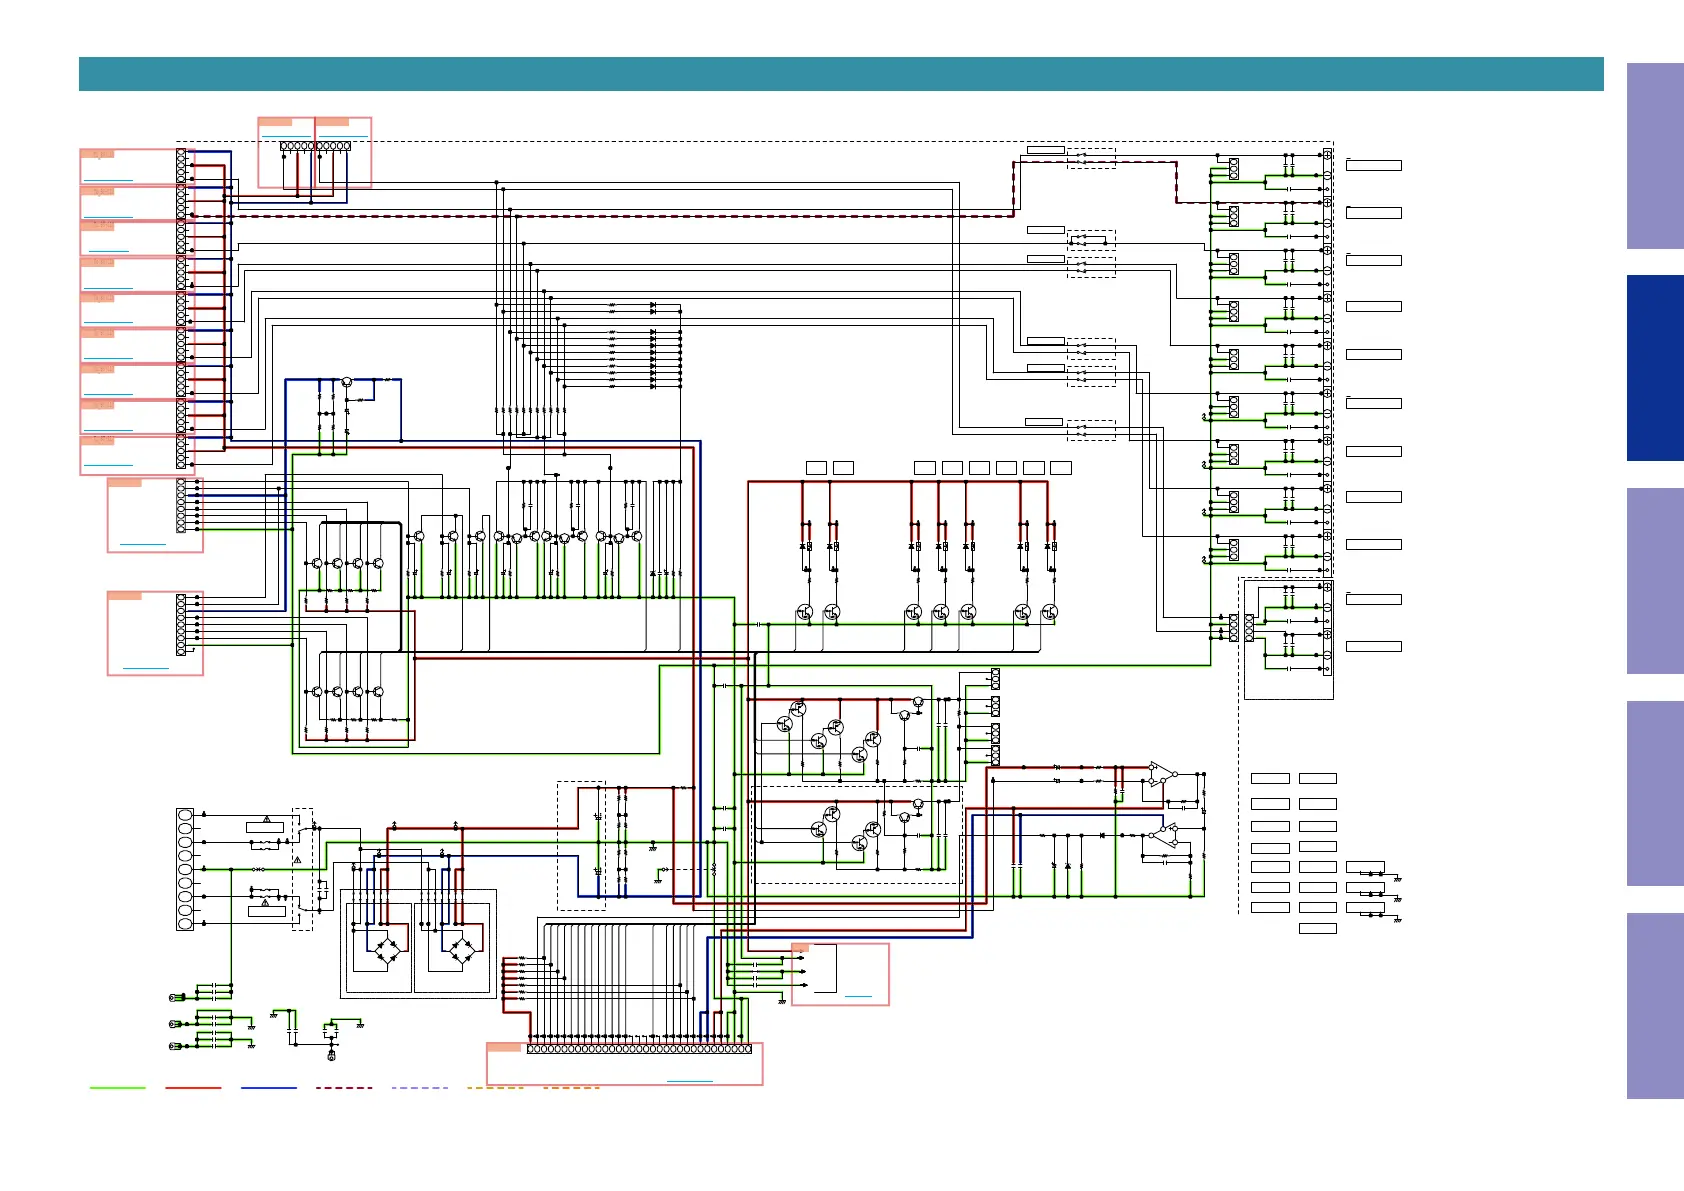The width and height of the screenshot is (1684, 1191).
Task: Open the right link in the top twin connector box
Action: pos(344,135)
